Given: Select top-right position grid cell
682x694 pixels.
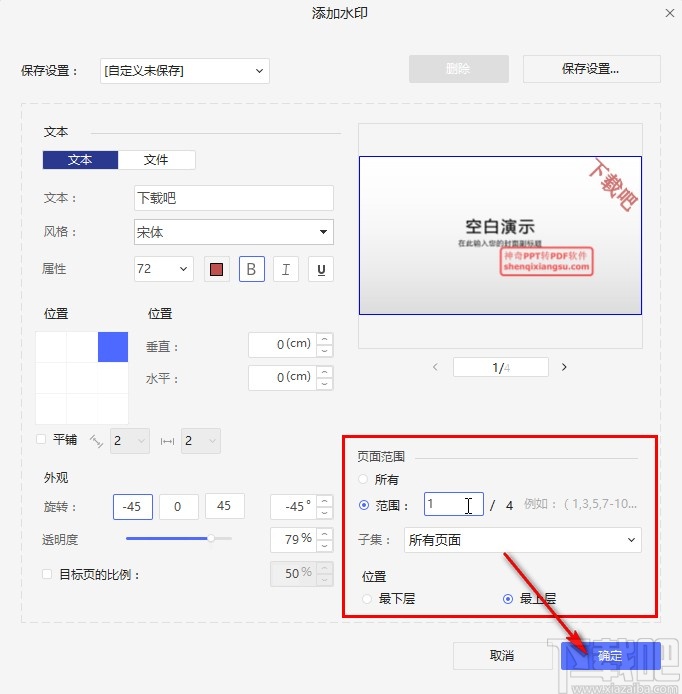Looking at the screenshot, I should (113, 347).
